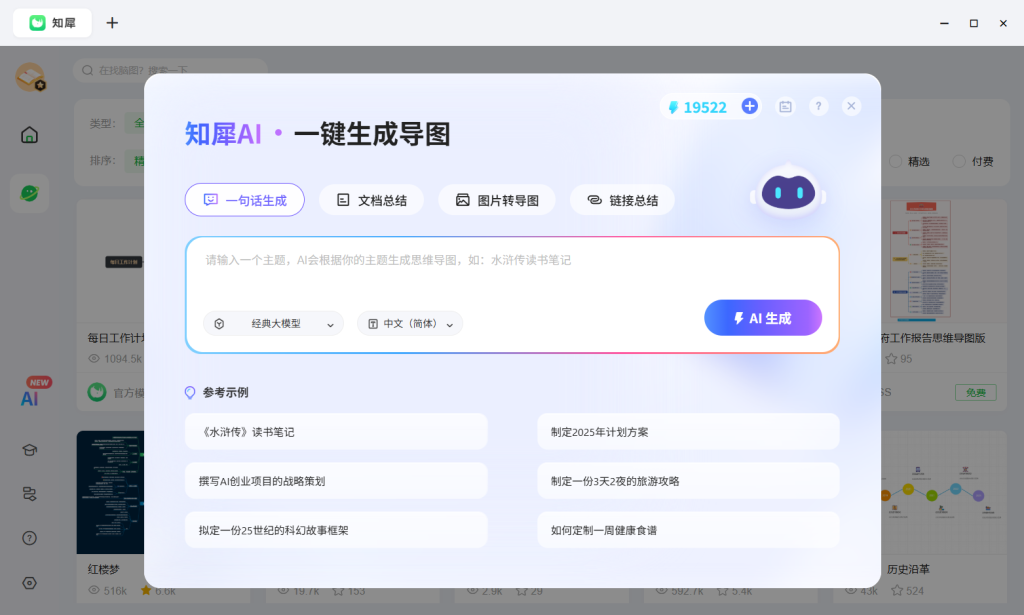This screenshot has height=615, width=1024.
Task: Click the AI 生成 button
Action: tap(763, 318)
